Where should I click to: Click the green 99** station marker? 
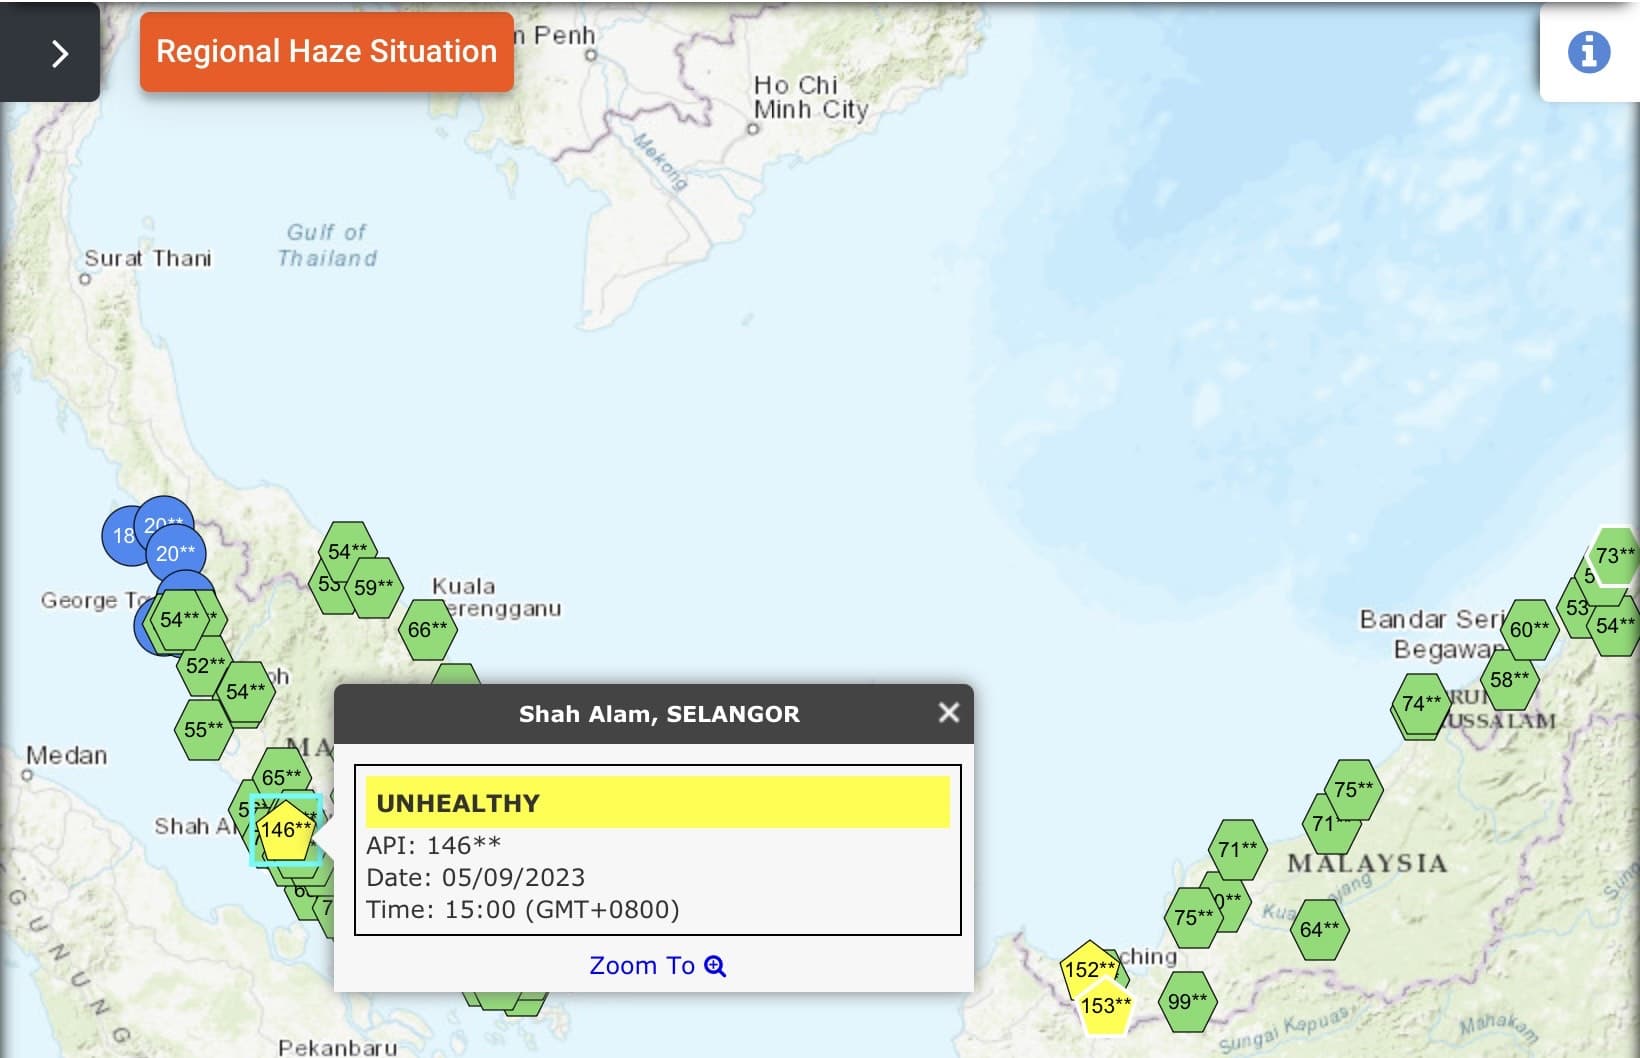point(1187,1001)
